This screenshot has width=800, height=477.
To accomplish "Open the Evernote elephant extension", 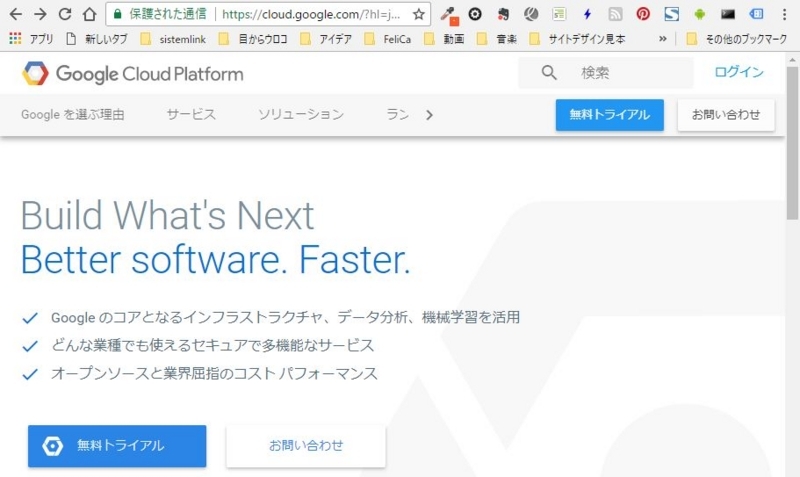I will click(503, 14).
